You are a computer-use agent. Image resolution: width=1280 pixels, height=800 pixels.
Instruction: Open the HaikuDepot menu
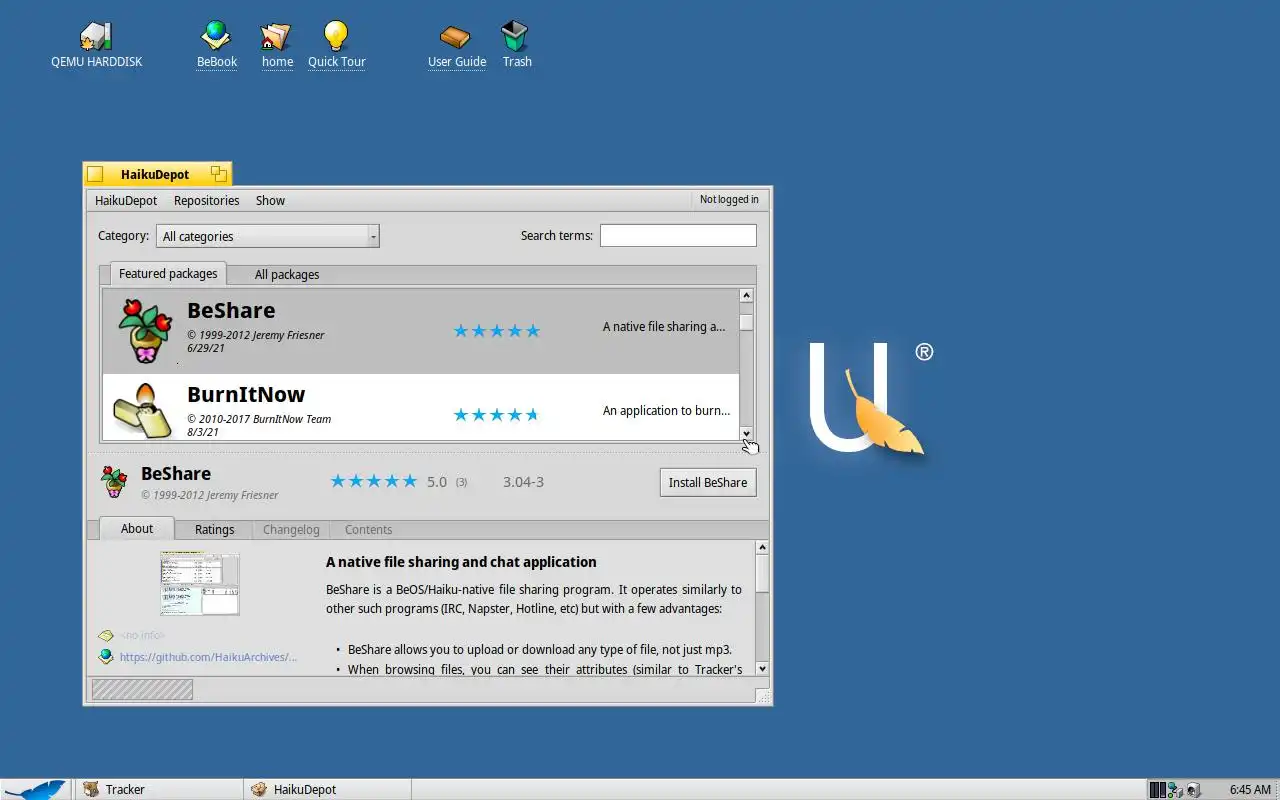126,200
